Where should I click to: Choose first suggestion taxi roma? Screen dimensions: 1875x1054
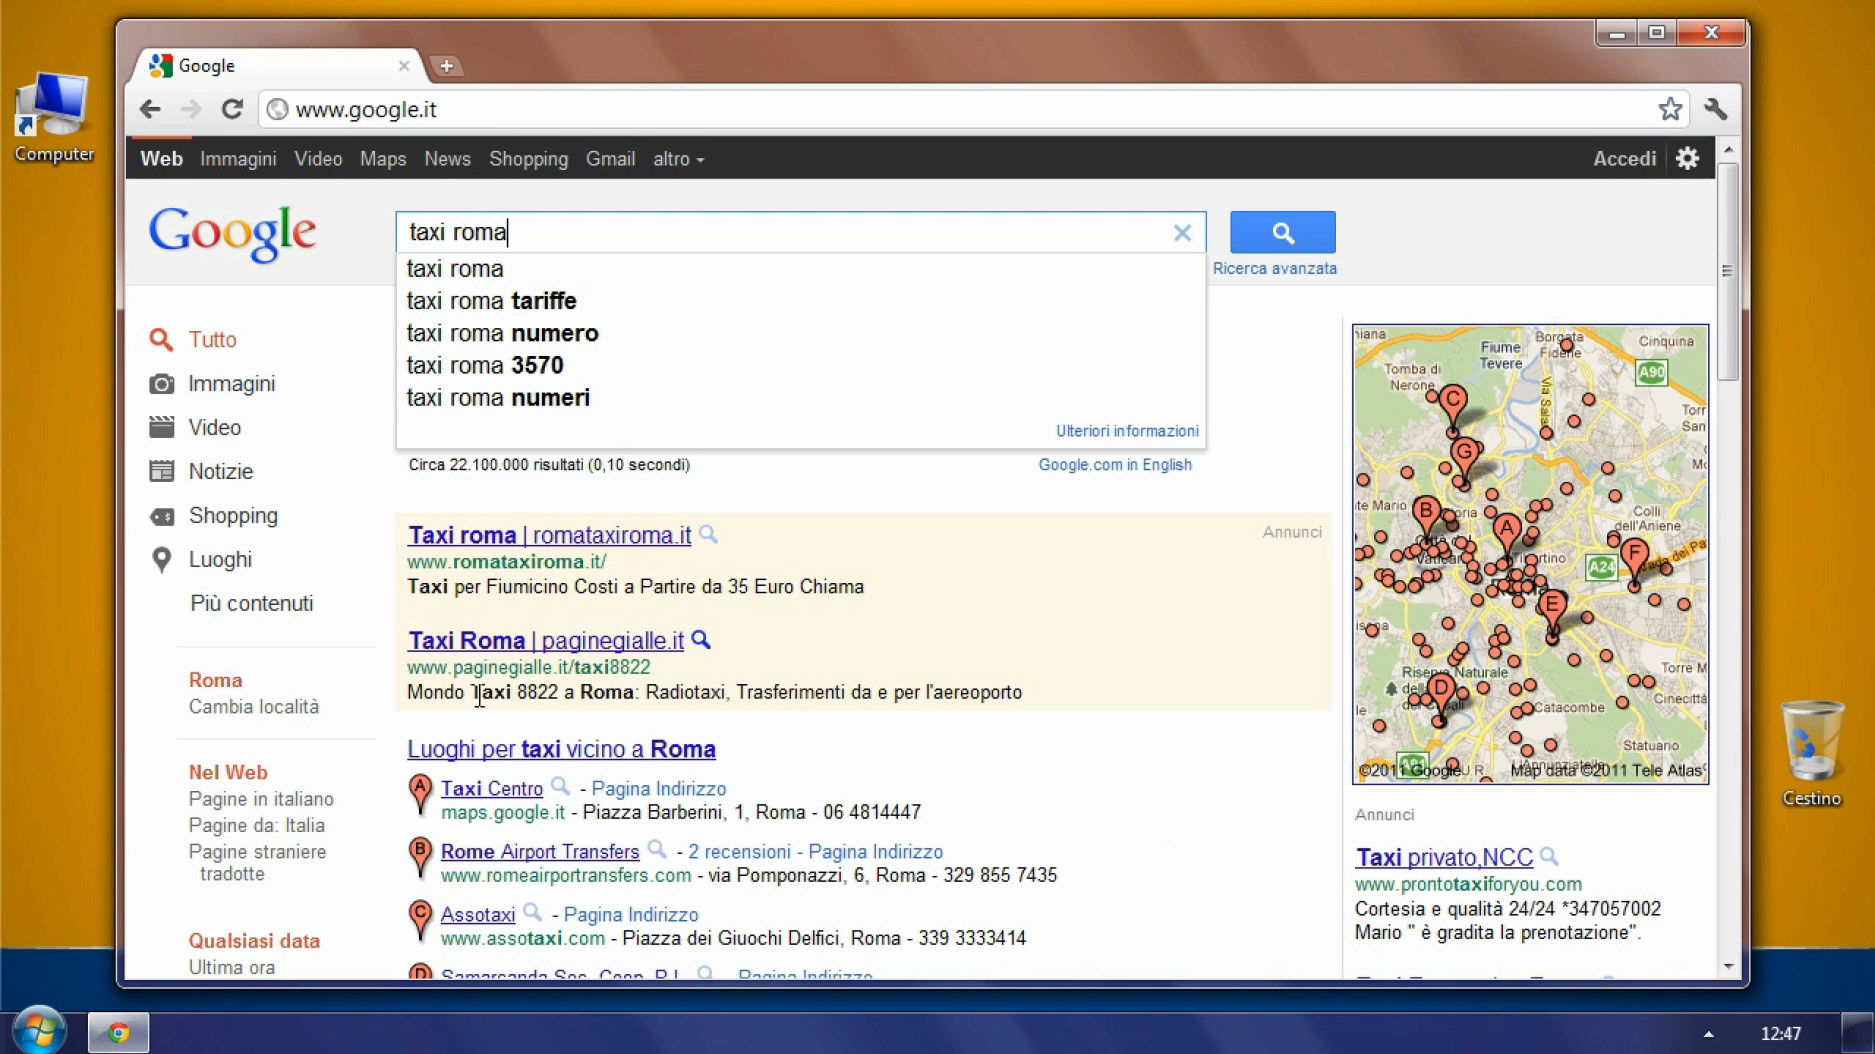point(800,269)
